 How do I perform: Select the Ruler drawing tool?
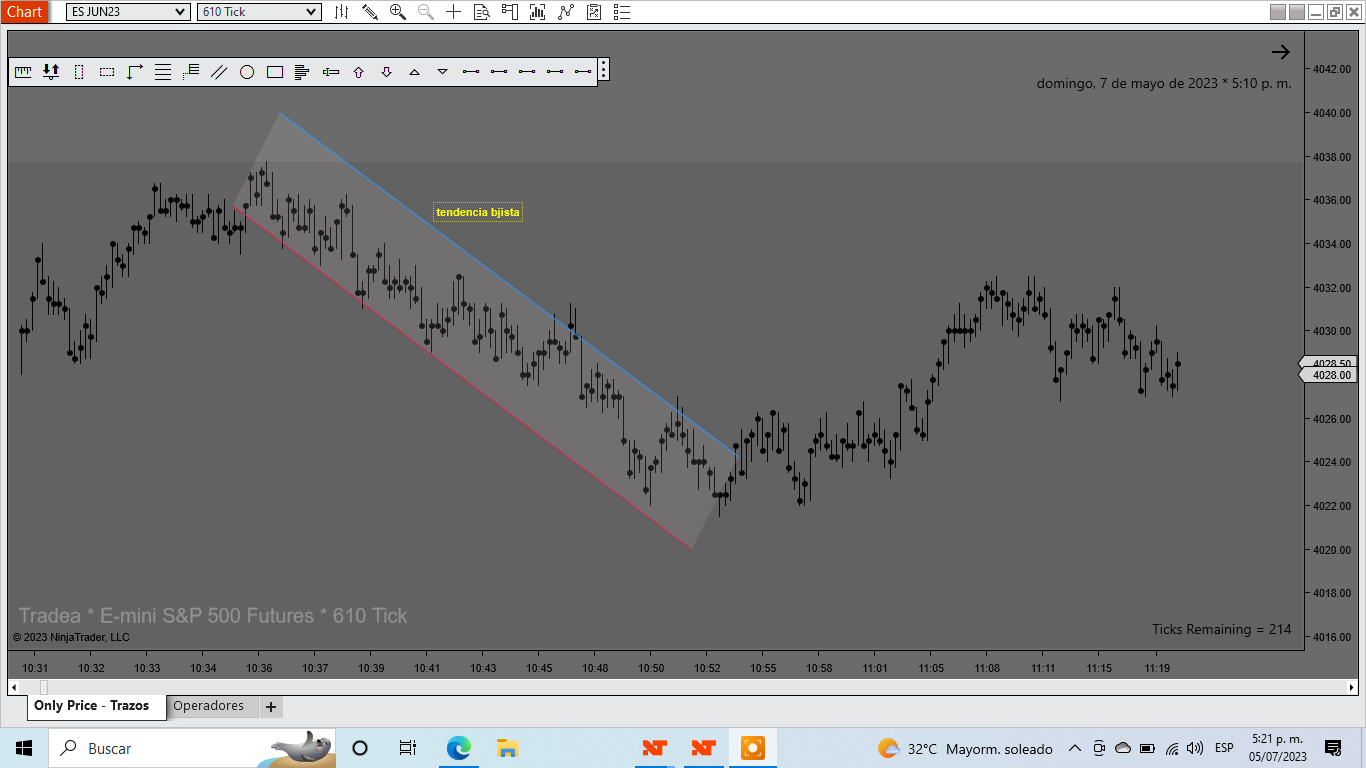tap(23, 72)
